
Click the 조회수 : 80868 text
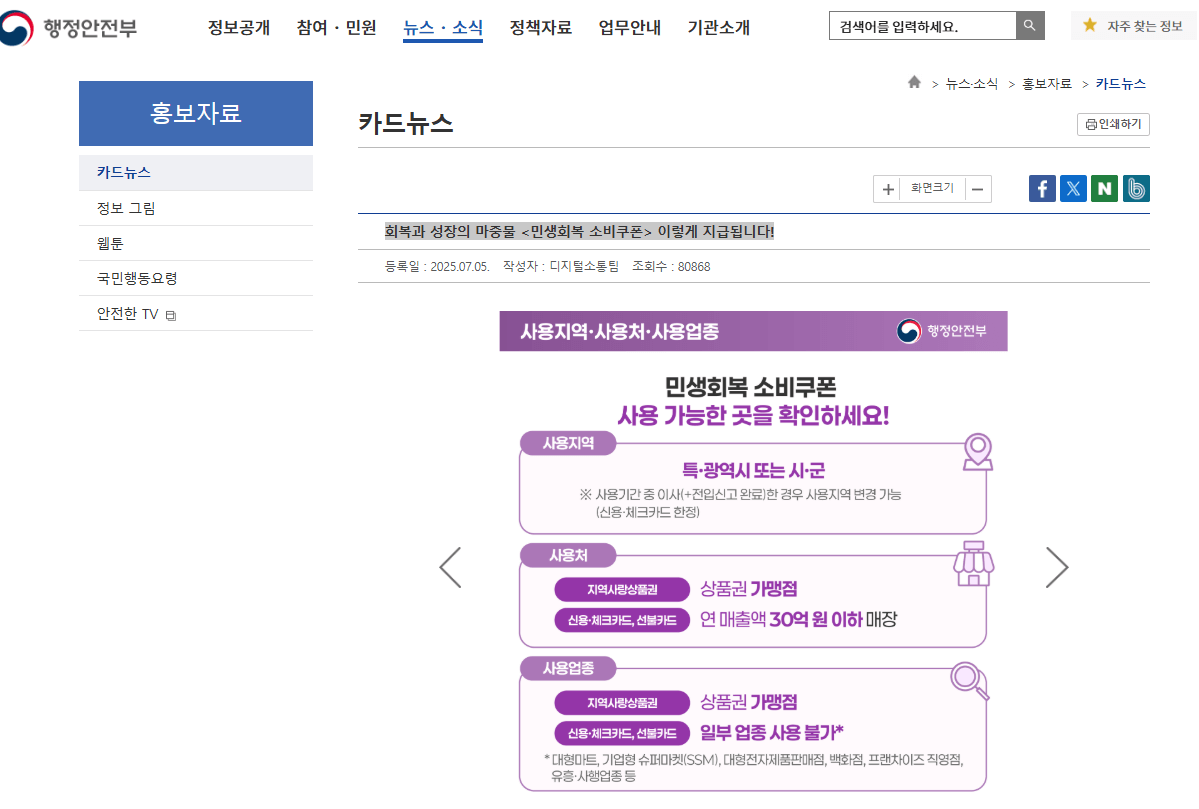671,266
